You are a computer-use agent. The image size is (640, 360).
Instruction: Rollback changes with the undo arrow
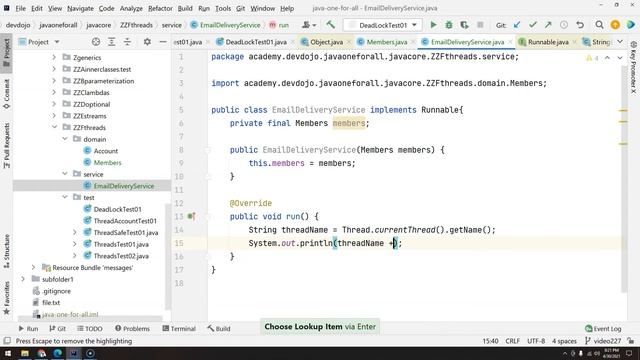tap(580, 25)
